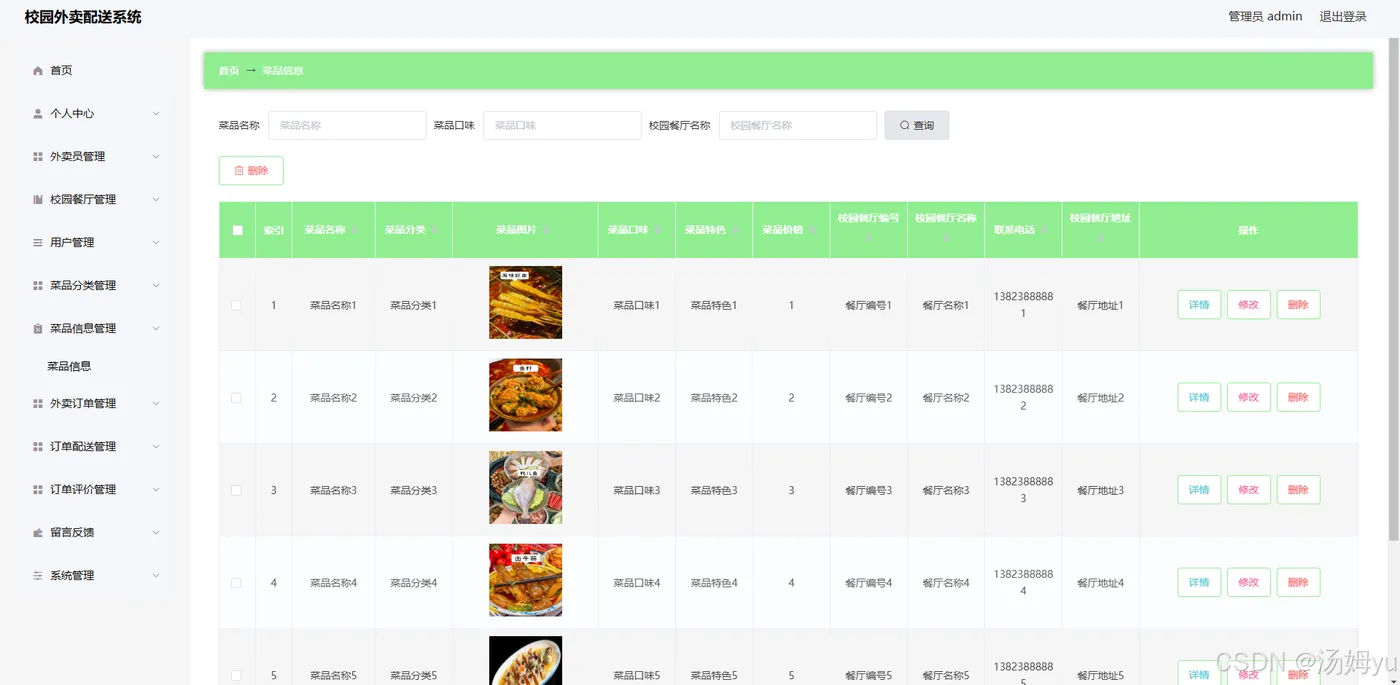Click the sort arrows in 菜品图片 header
Screen dimensions: 1400x685
click(x=546, y=230)
